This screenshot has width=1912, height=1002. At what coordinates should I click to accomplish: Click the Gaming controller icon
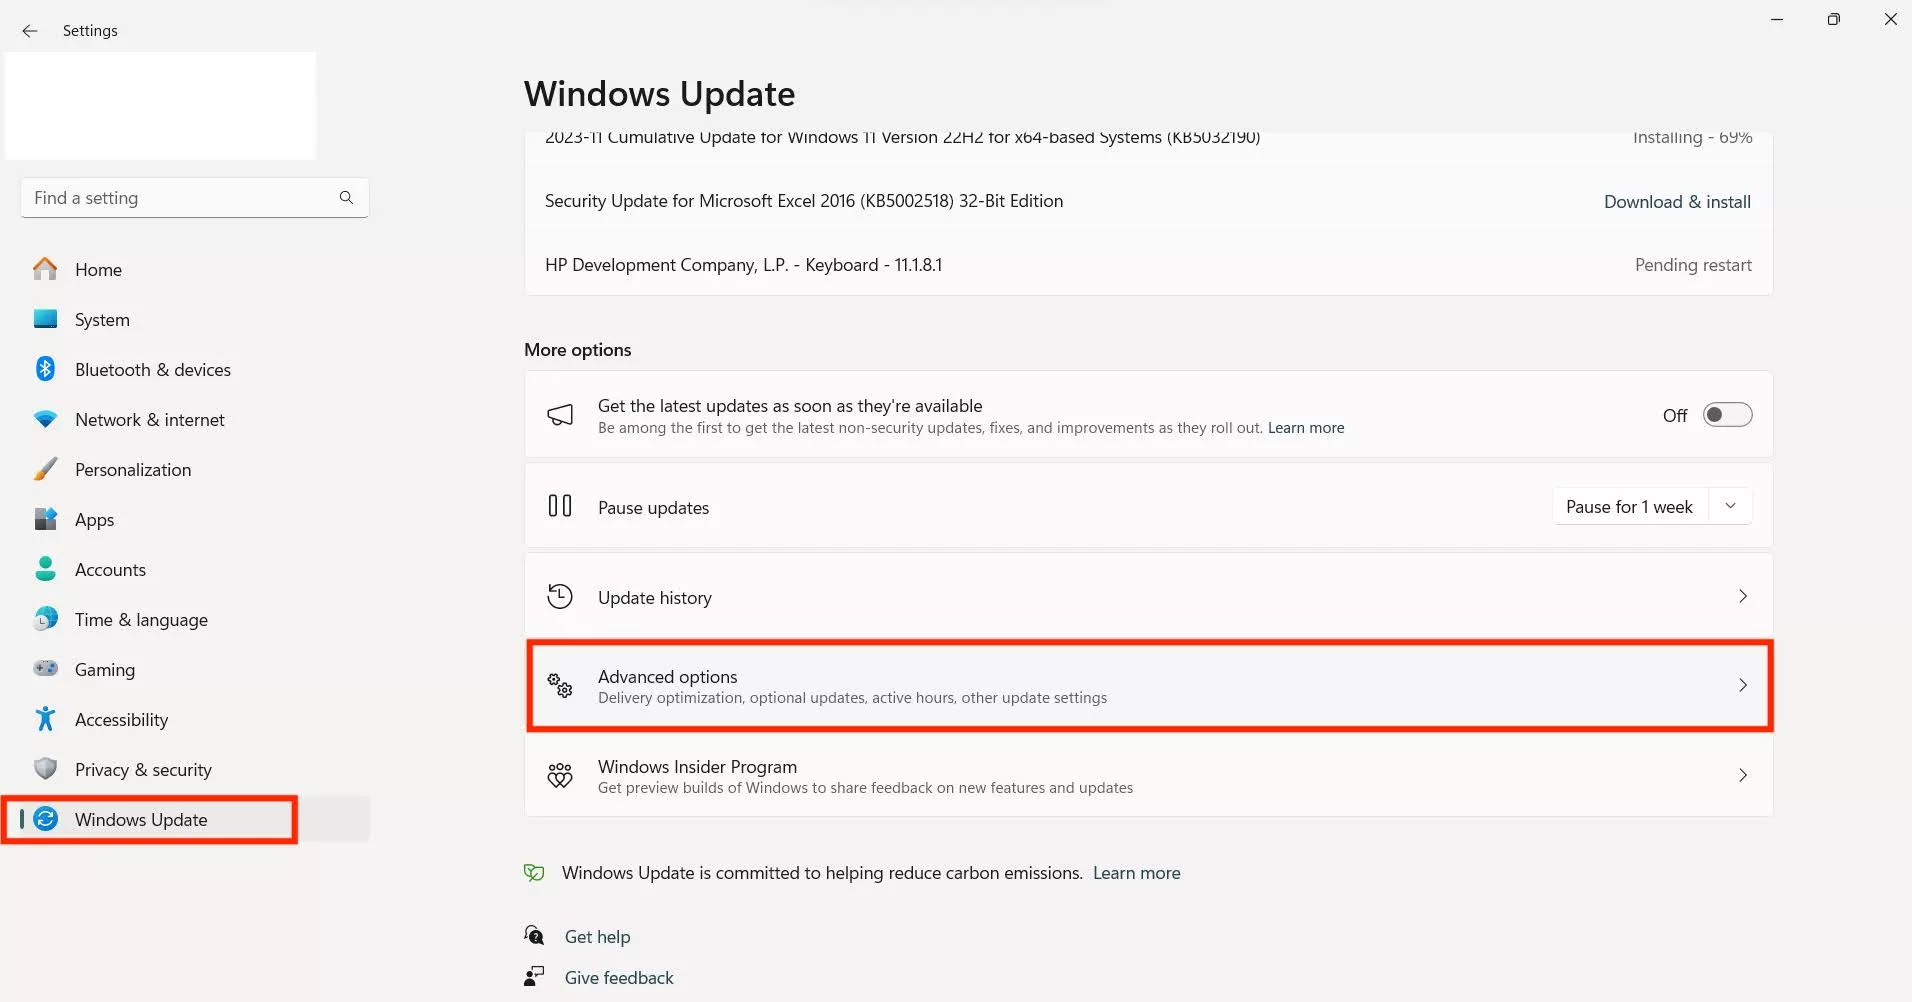pos(45,669)
